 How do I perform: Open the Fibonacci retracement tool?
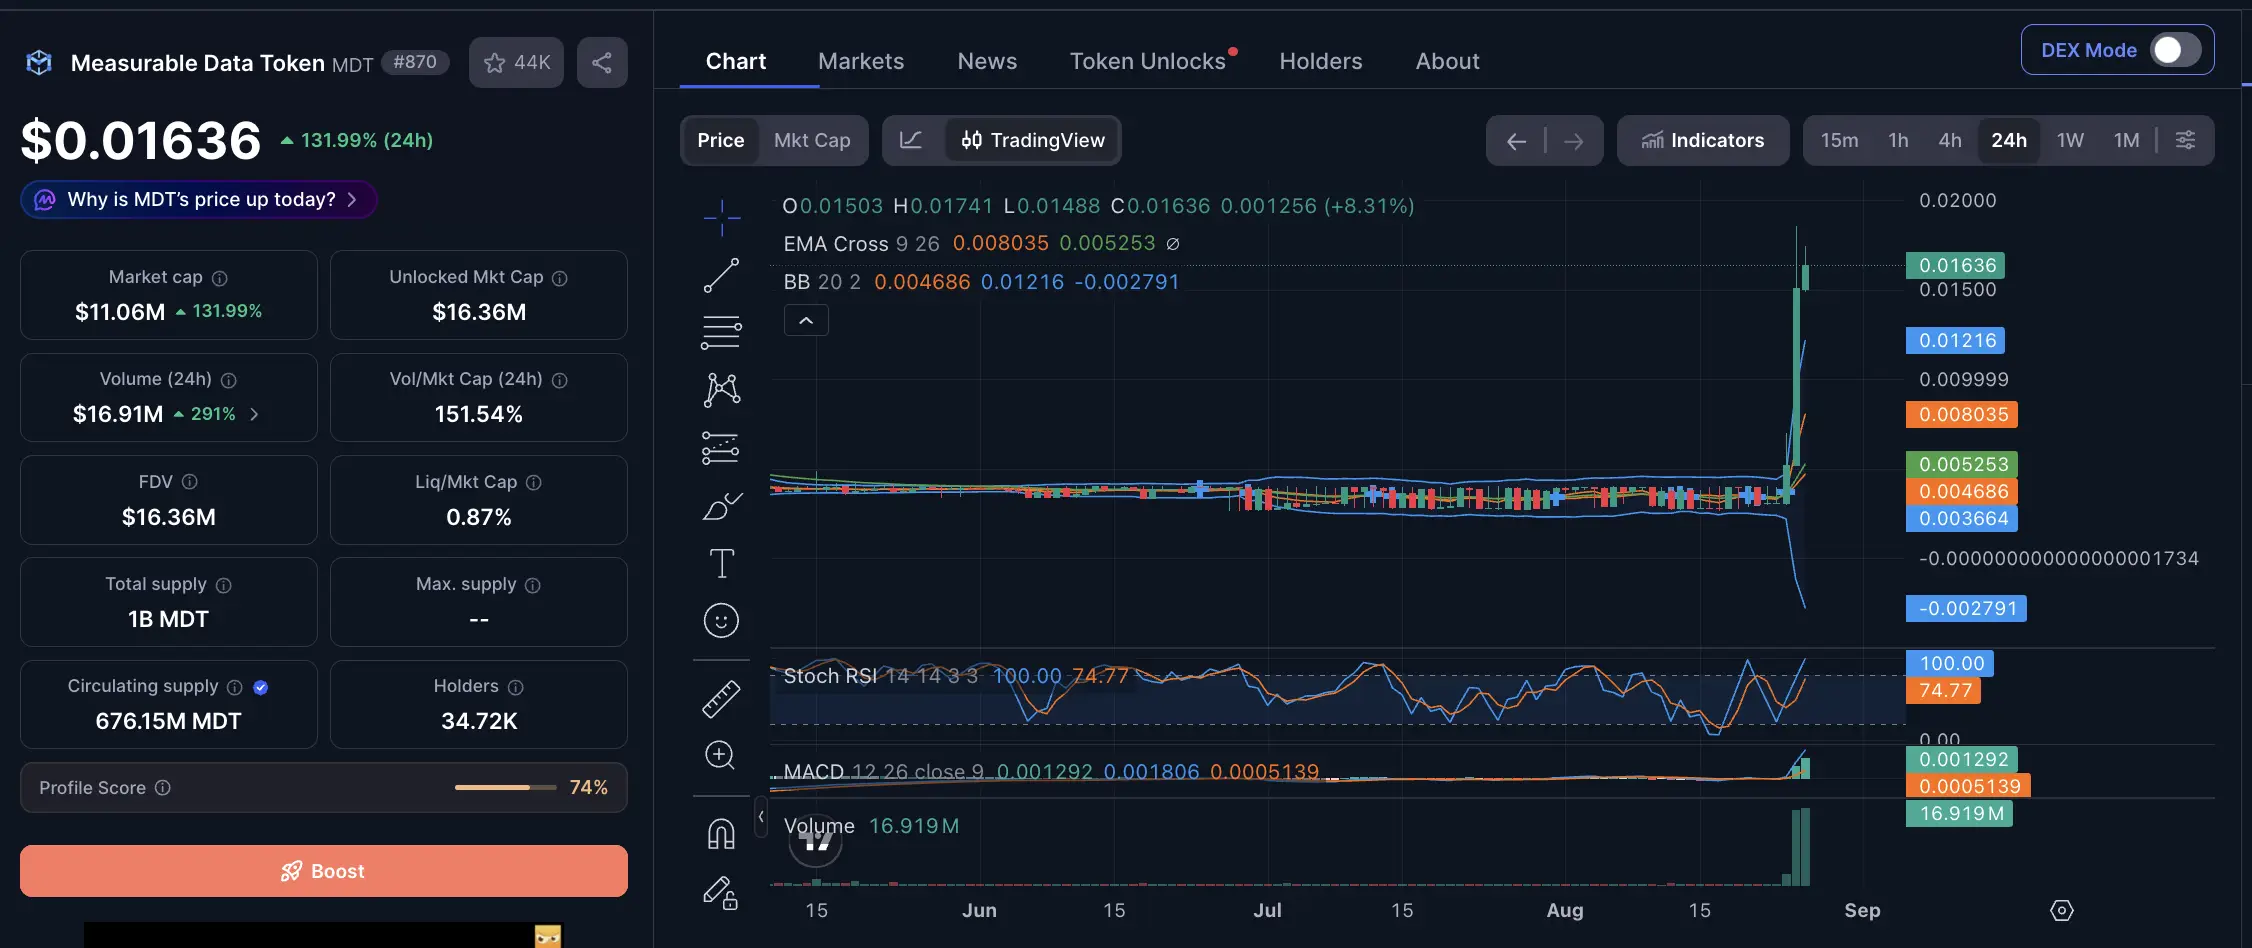tap(721, 332)
